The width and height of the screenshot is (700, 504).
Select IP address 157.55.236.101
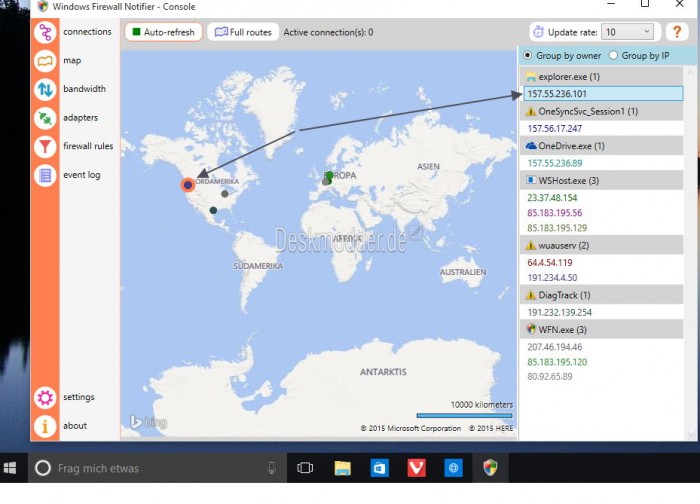point(603,94)
